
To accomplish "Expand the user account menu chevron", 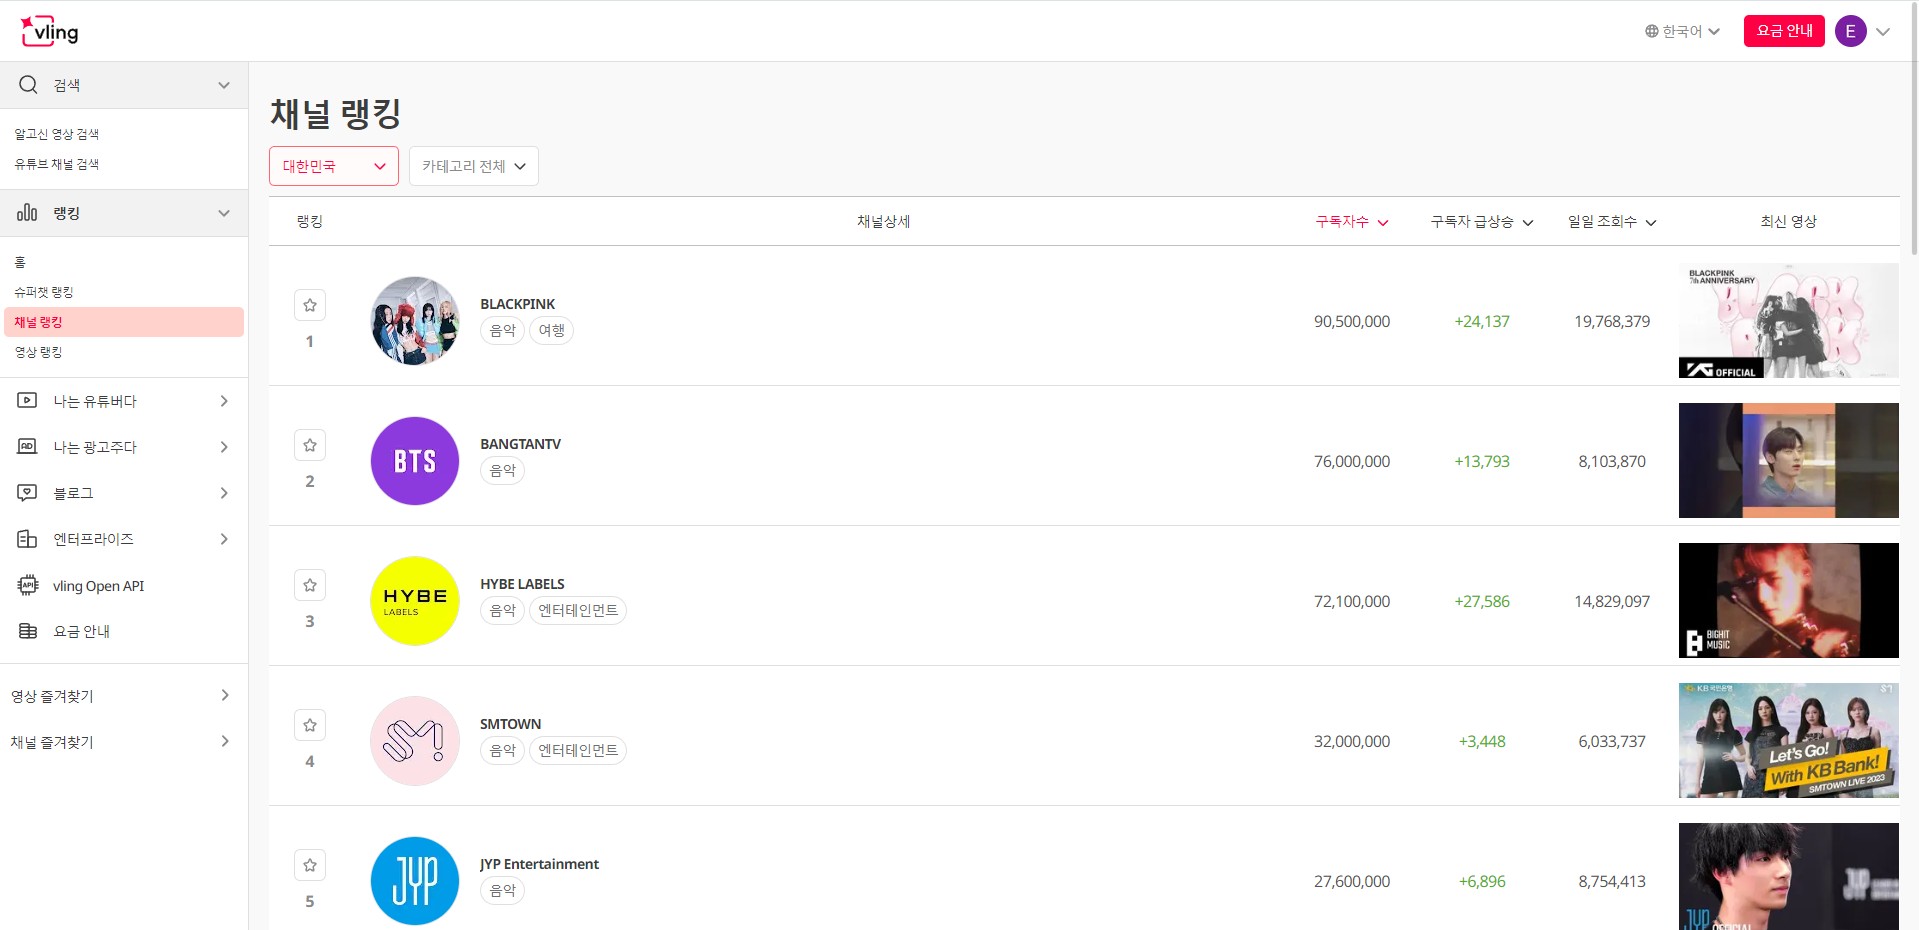I will point(1883,31).
